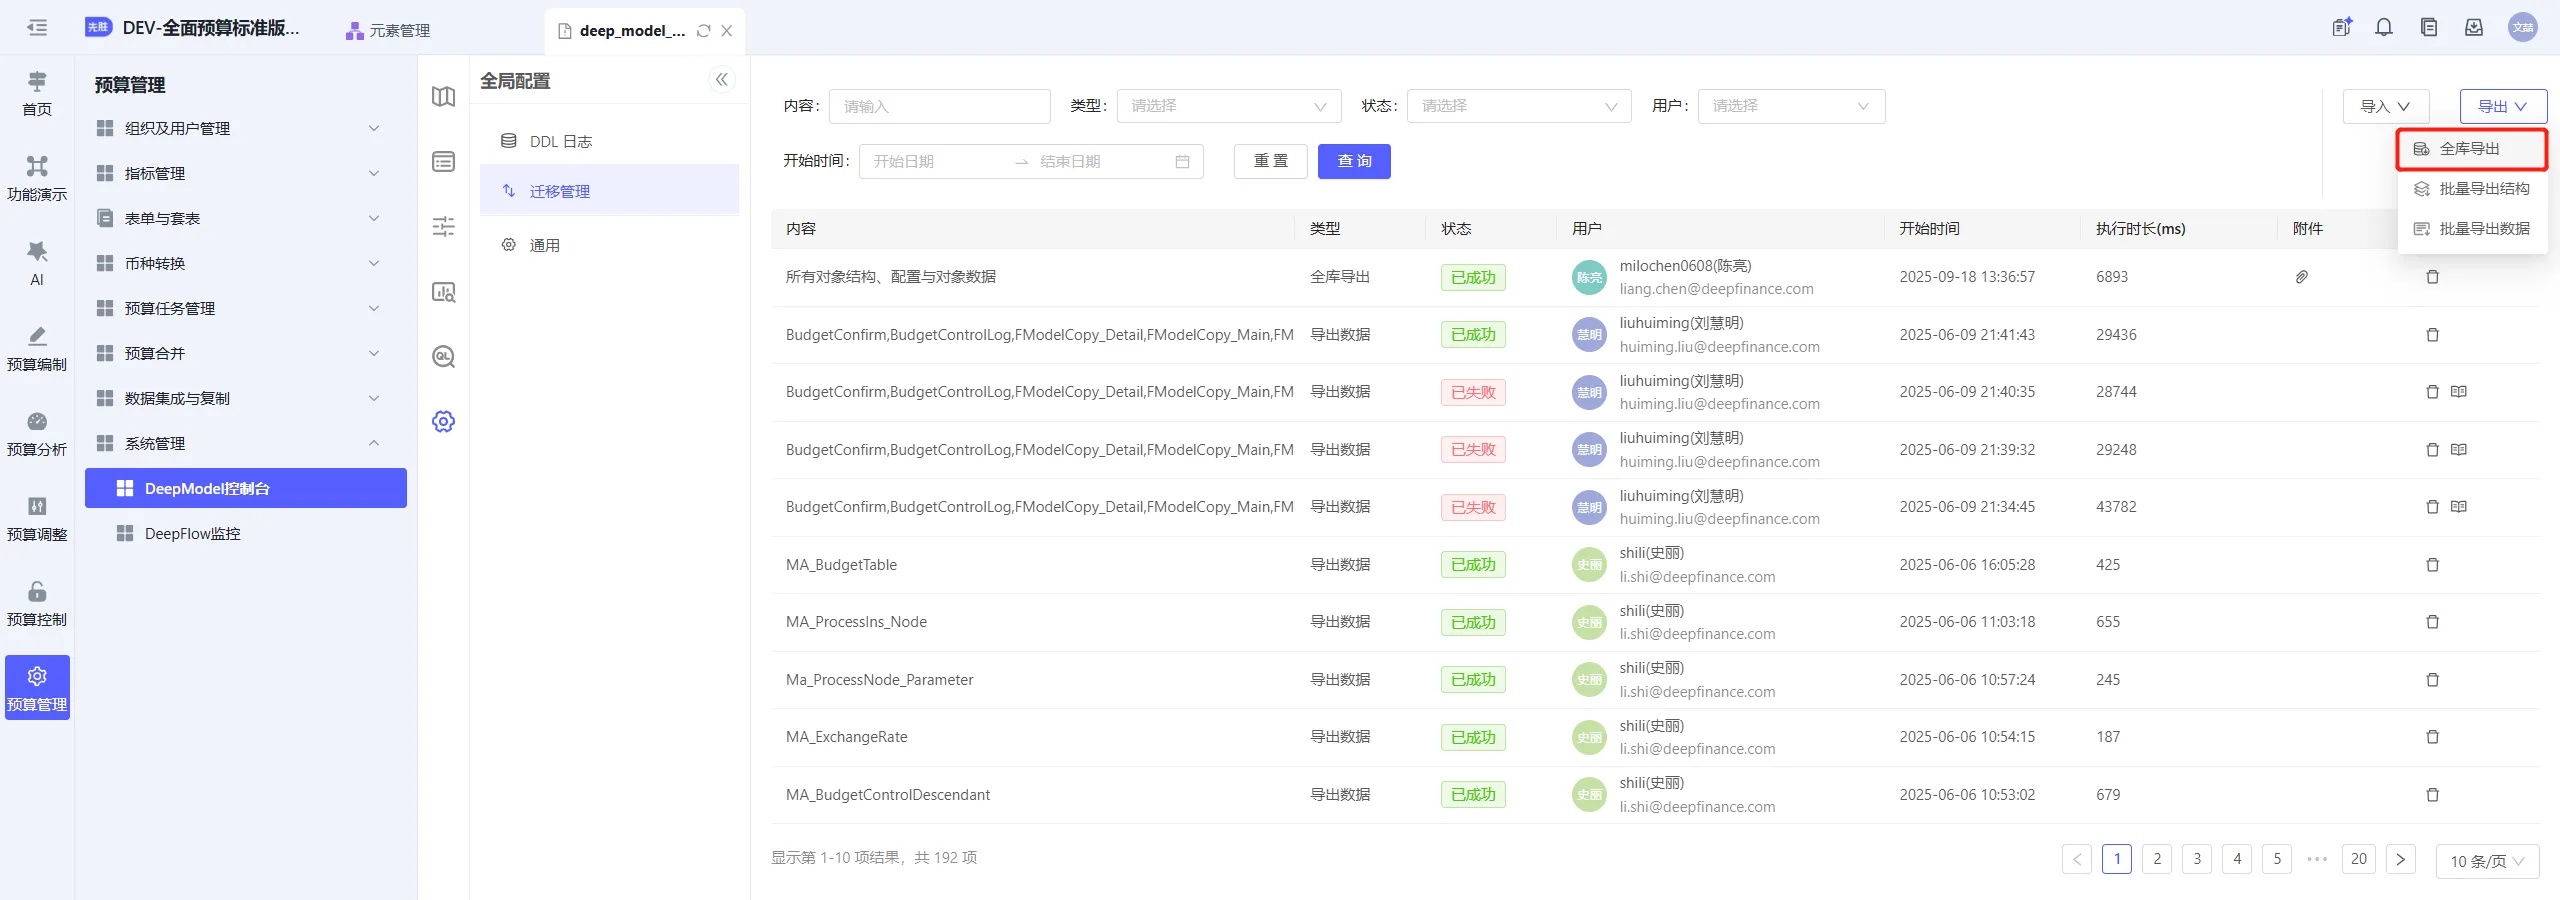The image size is (2560, 900).
Task: Switch to the 元素管理 tab
Action: tap(389, 31)
